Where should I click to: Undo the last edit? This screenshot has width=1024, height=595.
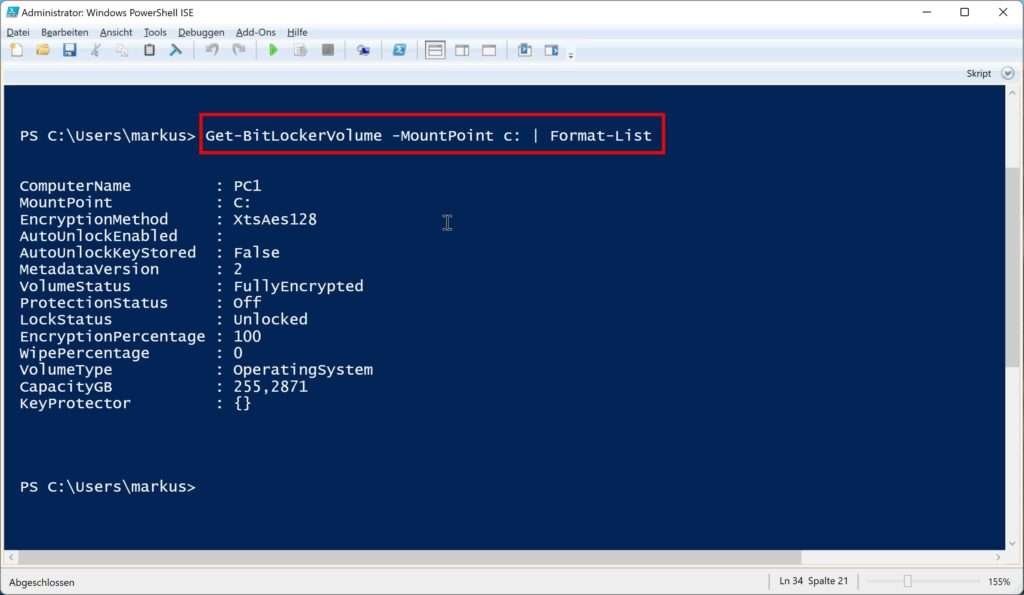[210, 50]
